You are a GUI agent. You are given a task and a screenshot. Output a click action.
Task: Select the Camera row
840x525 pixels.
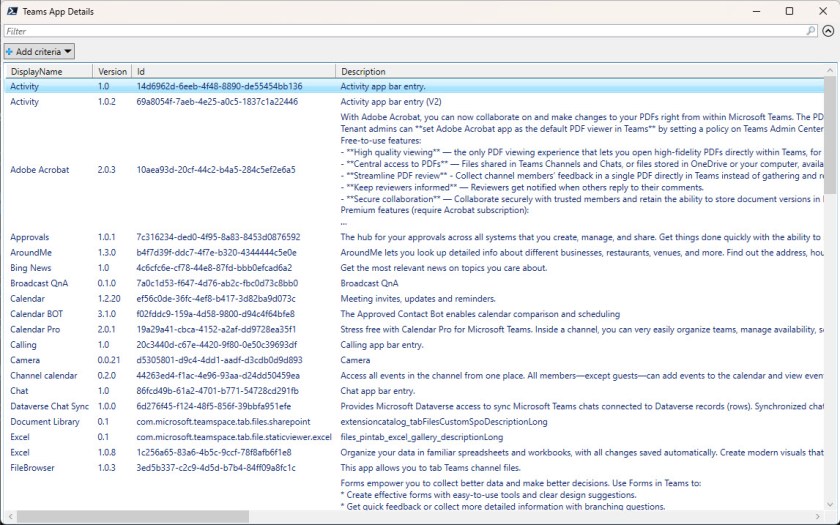(x=414, y=361)
